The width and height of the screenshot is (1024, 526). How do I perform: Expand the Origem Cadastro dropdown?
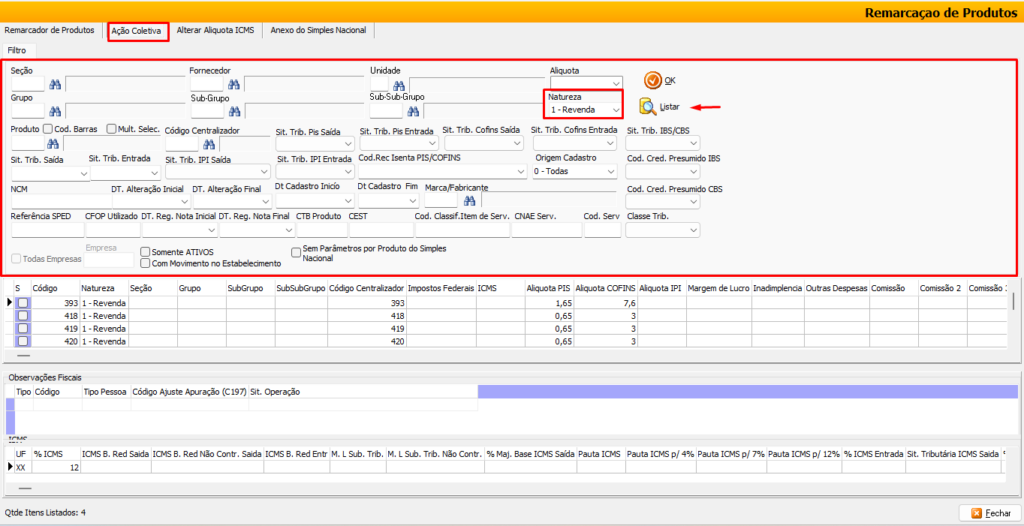[x=575, y=172]
